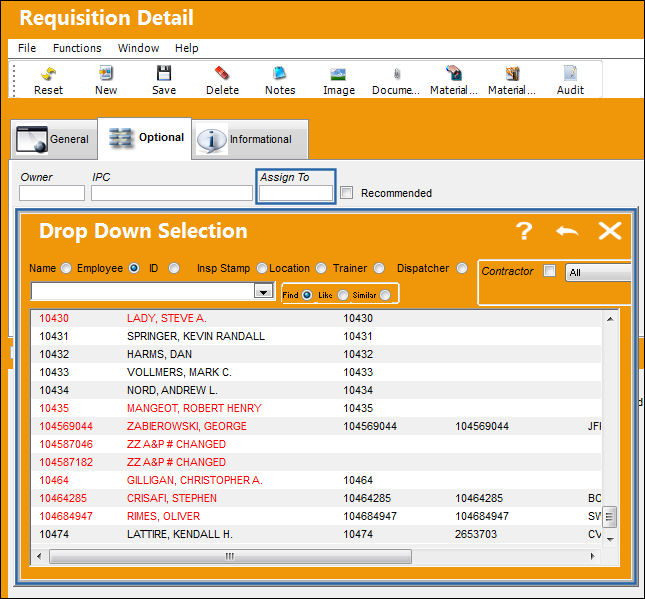Click the horizontal scrollbar thumb
Image resolution: width=645 pixels, height=599 pixels.
click(x=230, y=556)
